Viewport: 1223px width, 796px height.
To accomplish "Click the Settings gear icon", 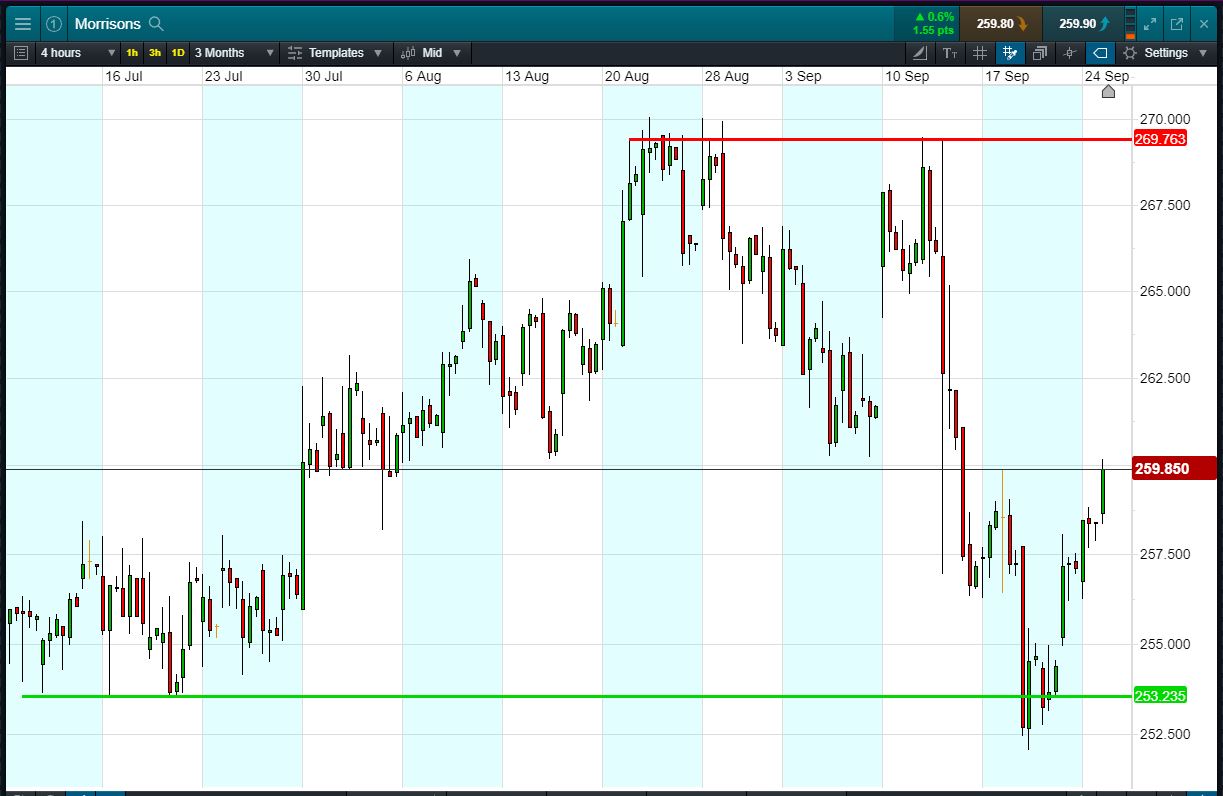I will [x=1130, y=53].
